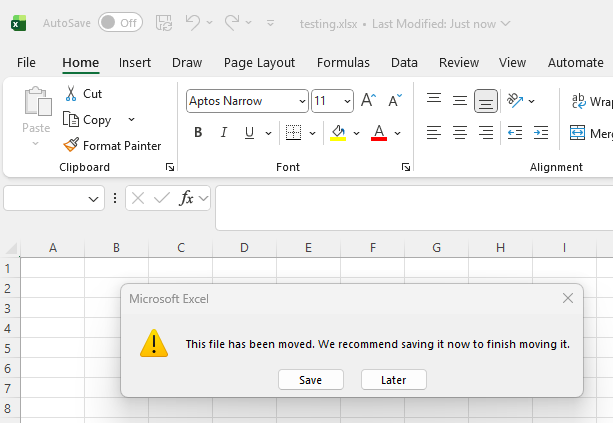Viewport: 613px width, 423px height.
Task: Open Fill Color palette arrow
Action: (357, 133)
